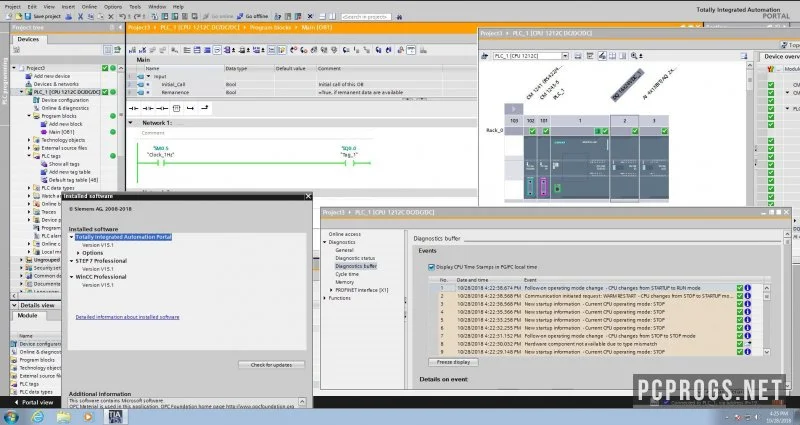The height and width of the screenshot is (425, 800).
Task: Click the zoom magnifier icon in device view toolbar
Action: (634, 56)
